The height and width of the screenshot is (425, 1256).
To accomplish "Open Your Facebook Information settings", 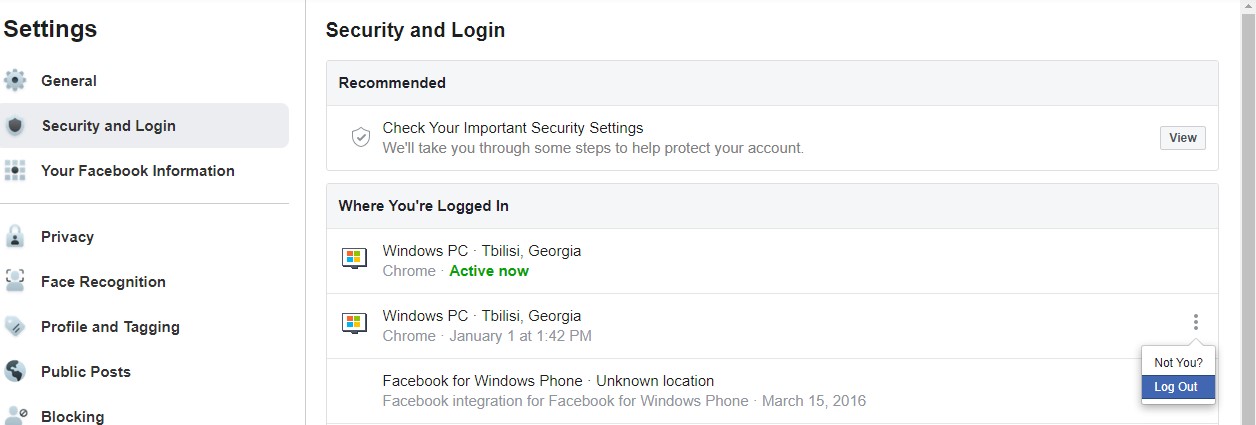I will click(138, 171).
